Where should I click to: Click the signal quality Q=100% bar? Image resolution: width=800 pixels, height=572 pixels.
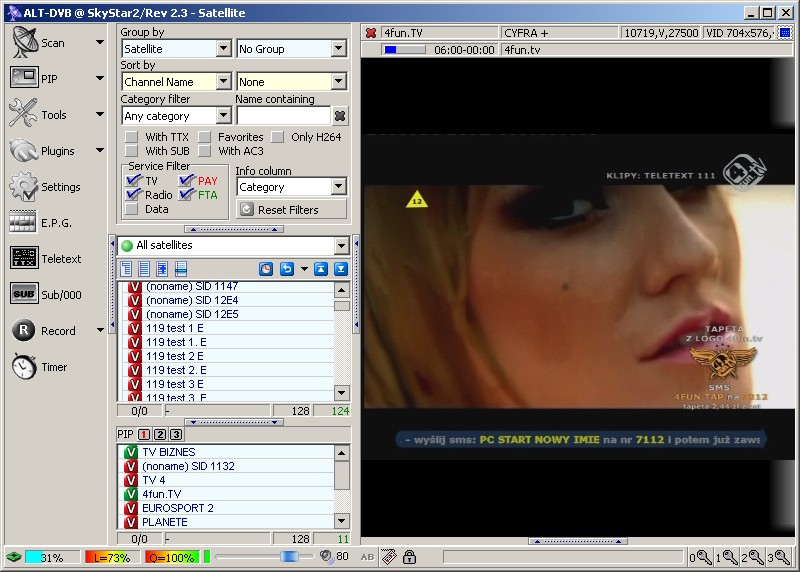(173, 557)
